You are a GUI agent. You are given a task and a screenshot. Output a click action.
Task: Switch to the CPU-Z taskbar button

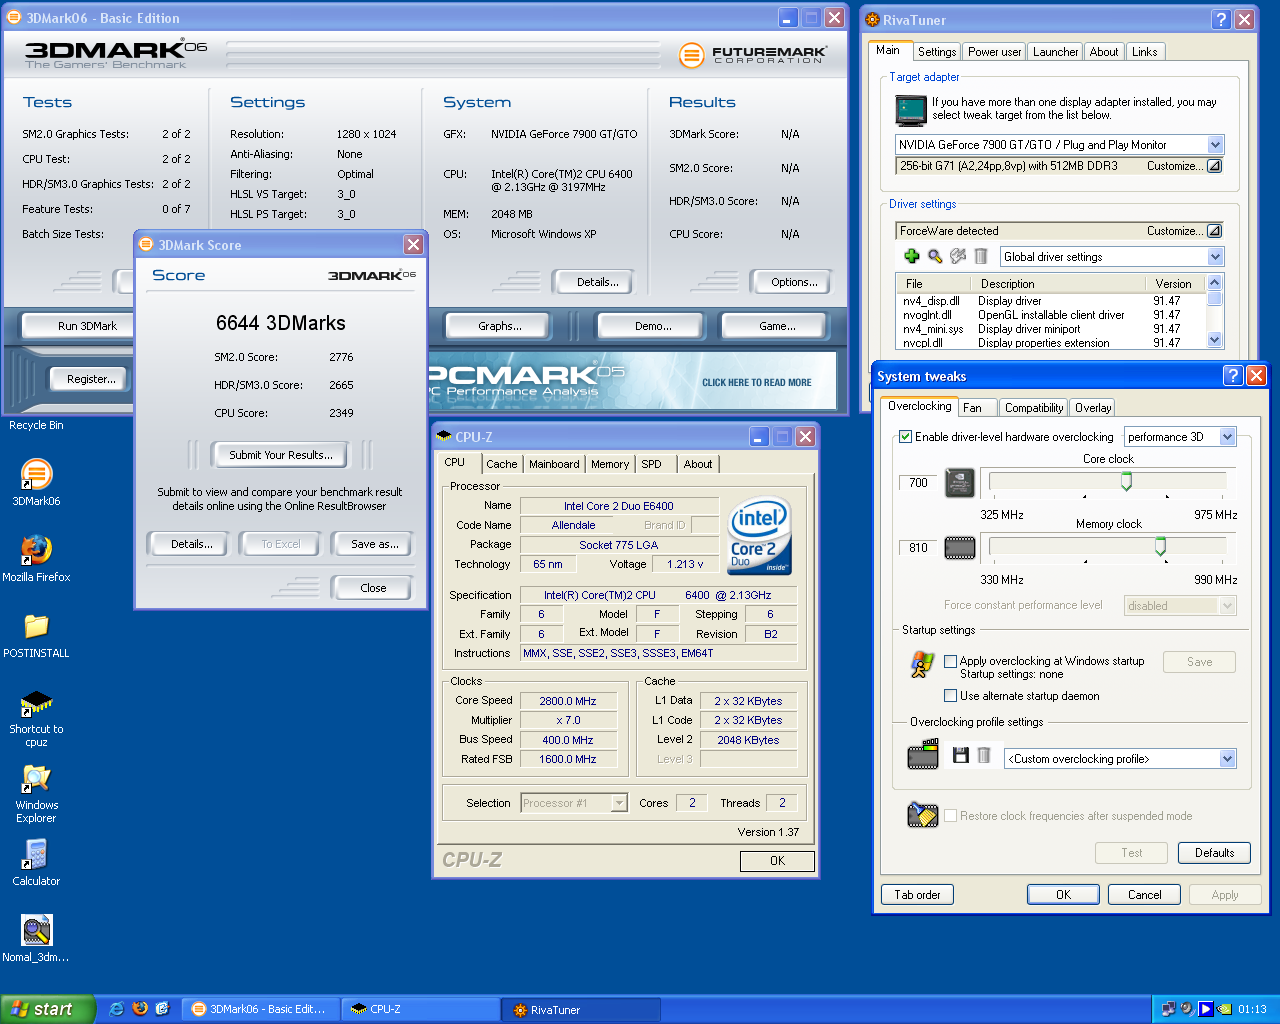click(x=420, y=1009)
